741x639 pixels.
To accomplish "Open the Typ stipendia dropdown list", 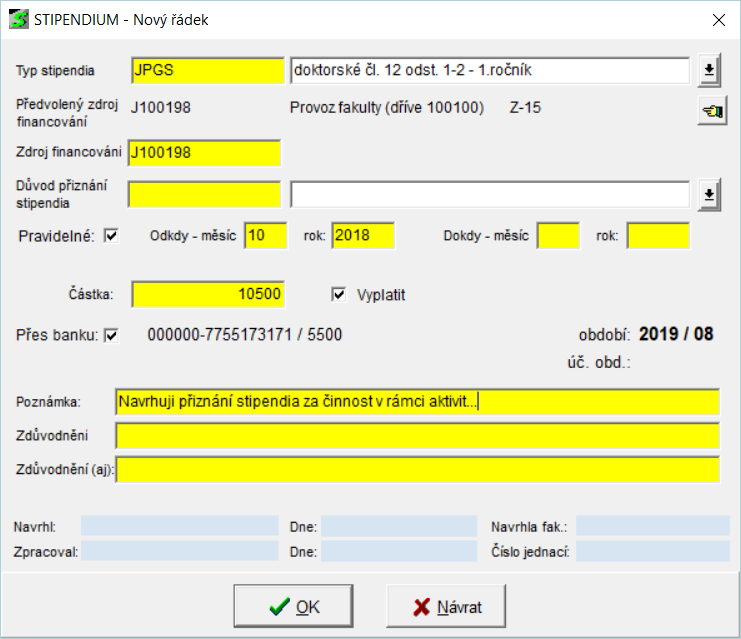I will 709,70.
